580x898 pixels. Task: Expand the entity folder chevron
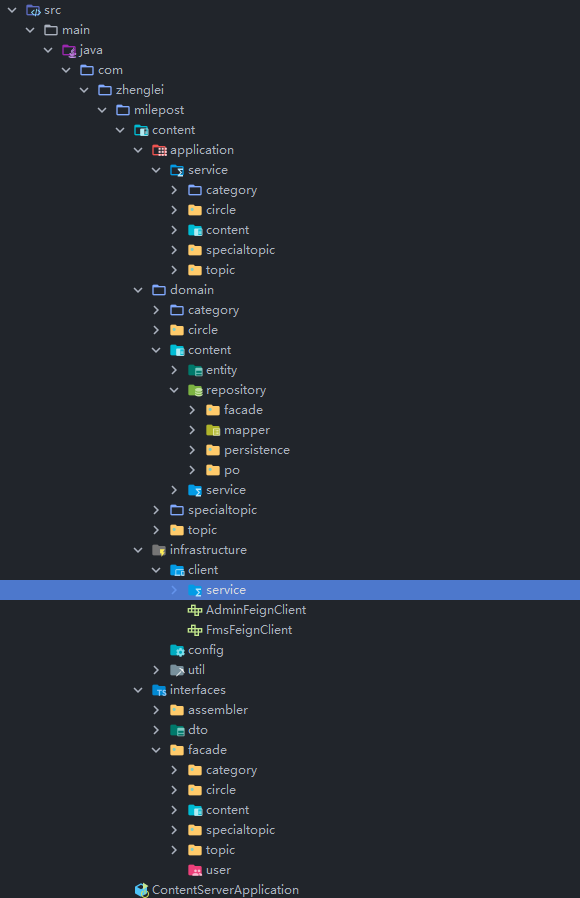[x=174, y=370]
